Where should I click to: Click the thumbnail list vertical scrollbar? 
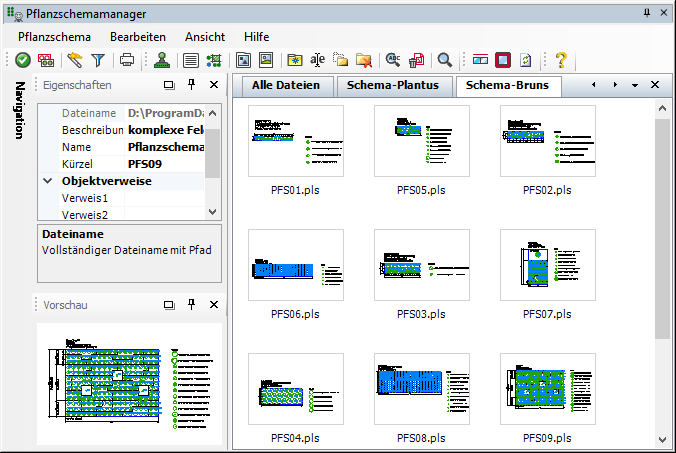pyautogui.click(x=662, y=230)
